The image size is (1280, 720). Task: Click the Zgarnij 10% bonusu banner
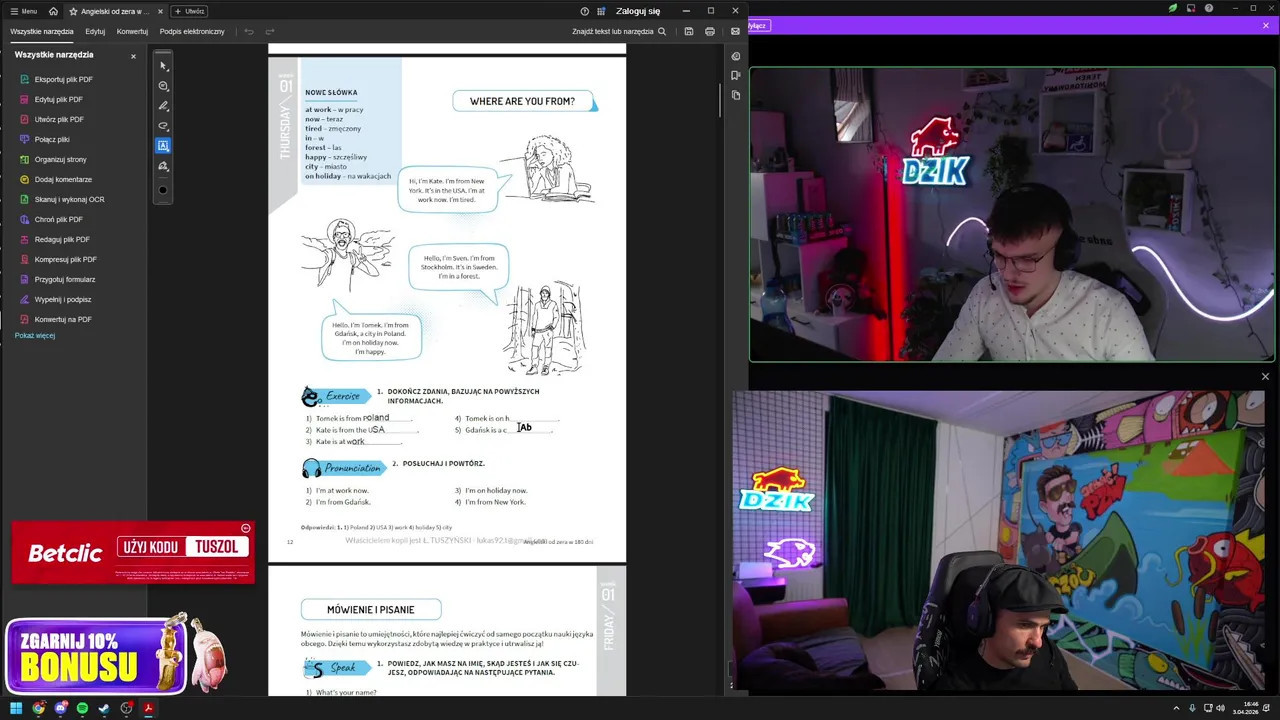click(x=96, y=657)
